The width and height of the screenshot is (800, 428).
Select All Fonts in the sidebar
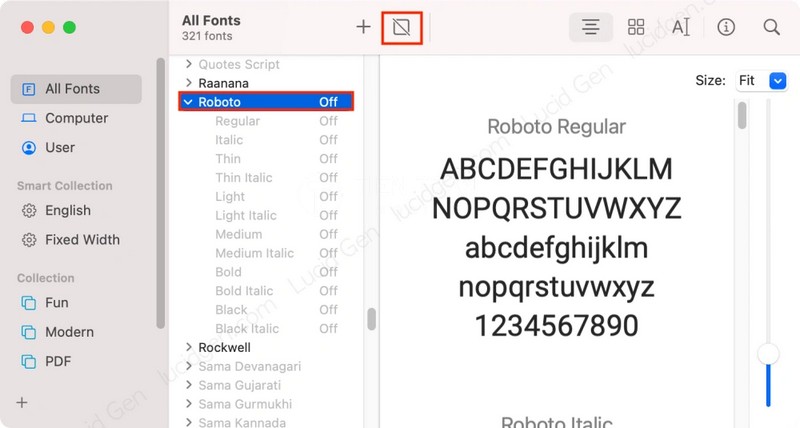point(72,89)
